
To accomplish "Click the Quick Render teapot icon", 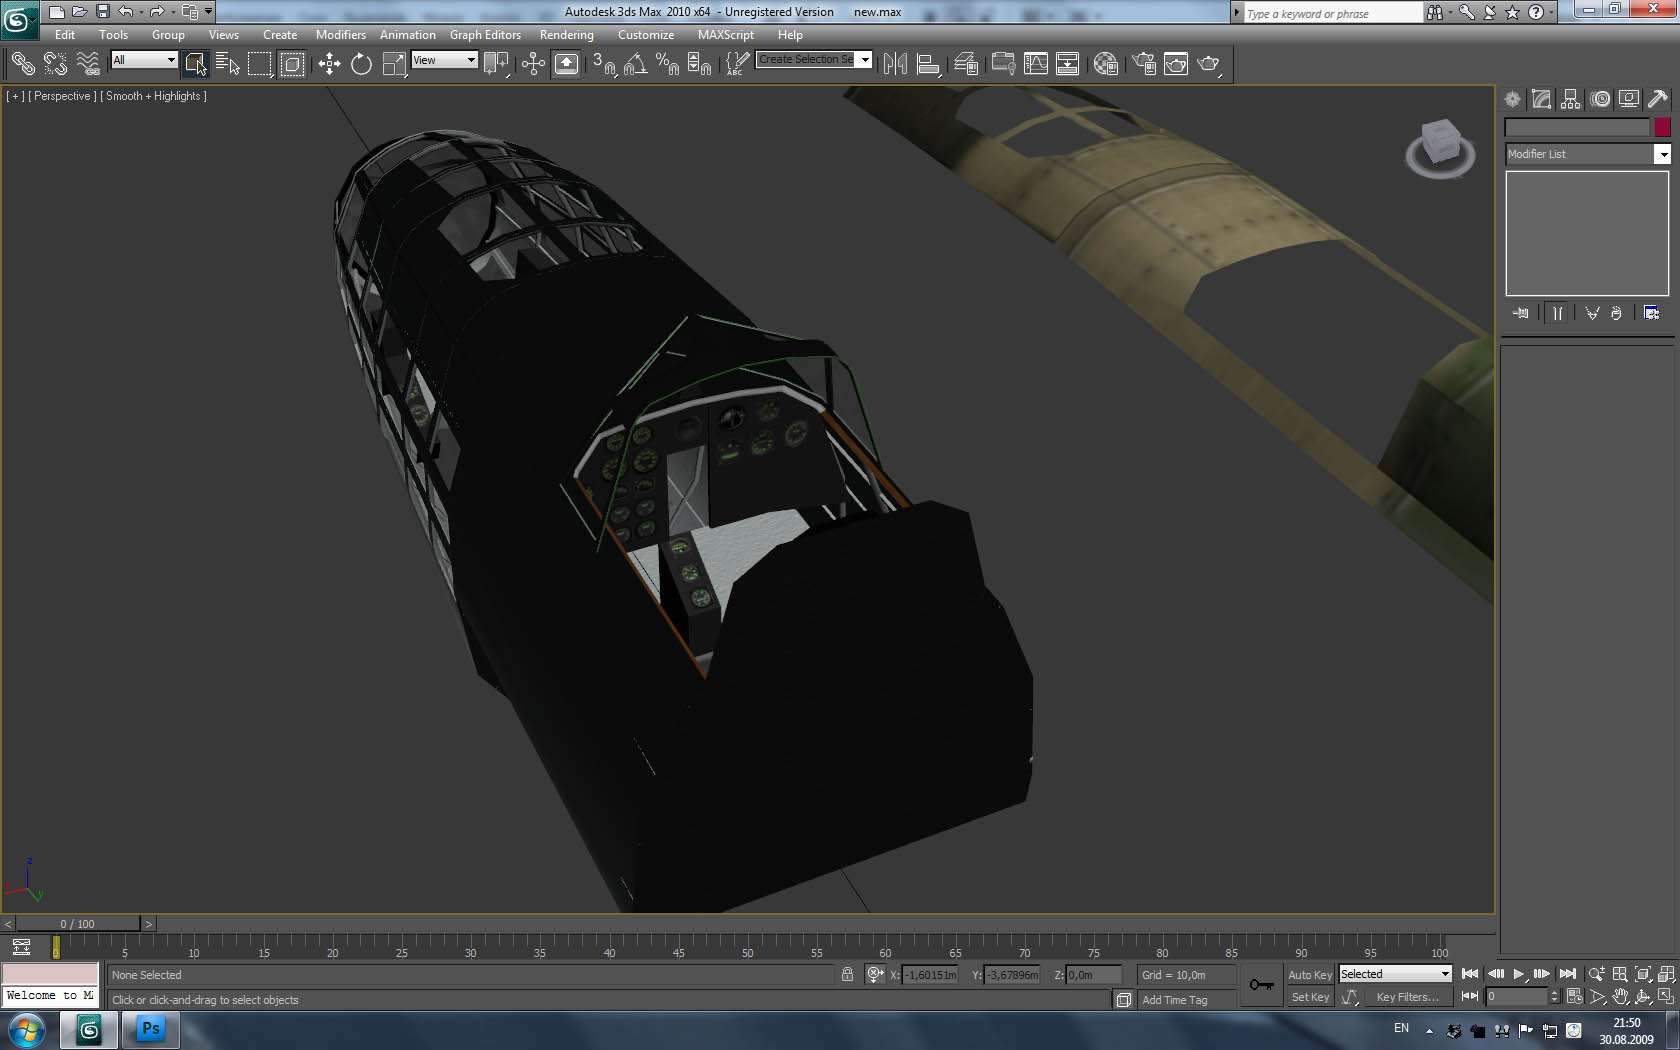I will [1208, 64].
